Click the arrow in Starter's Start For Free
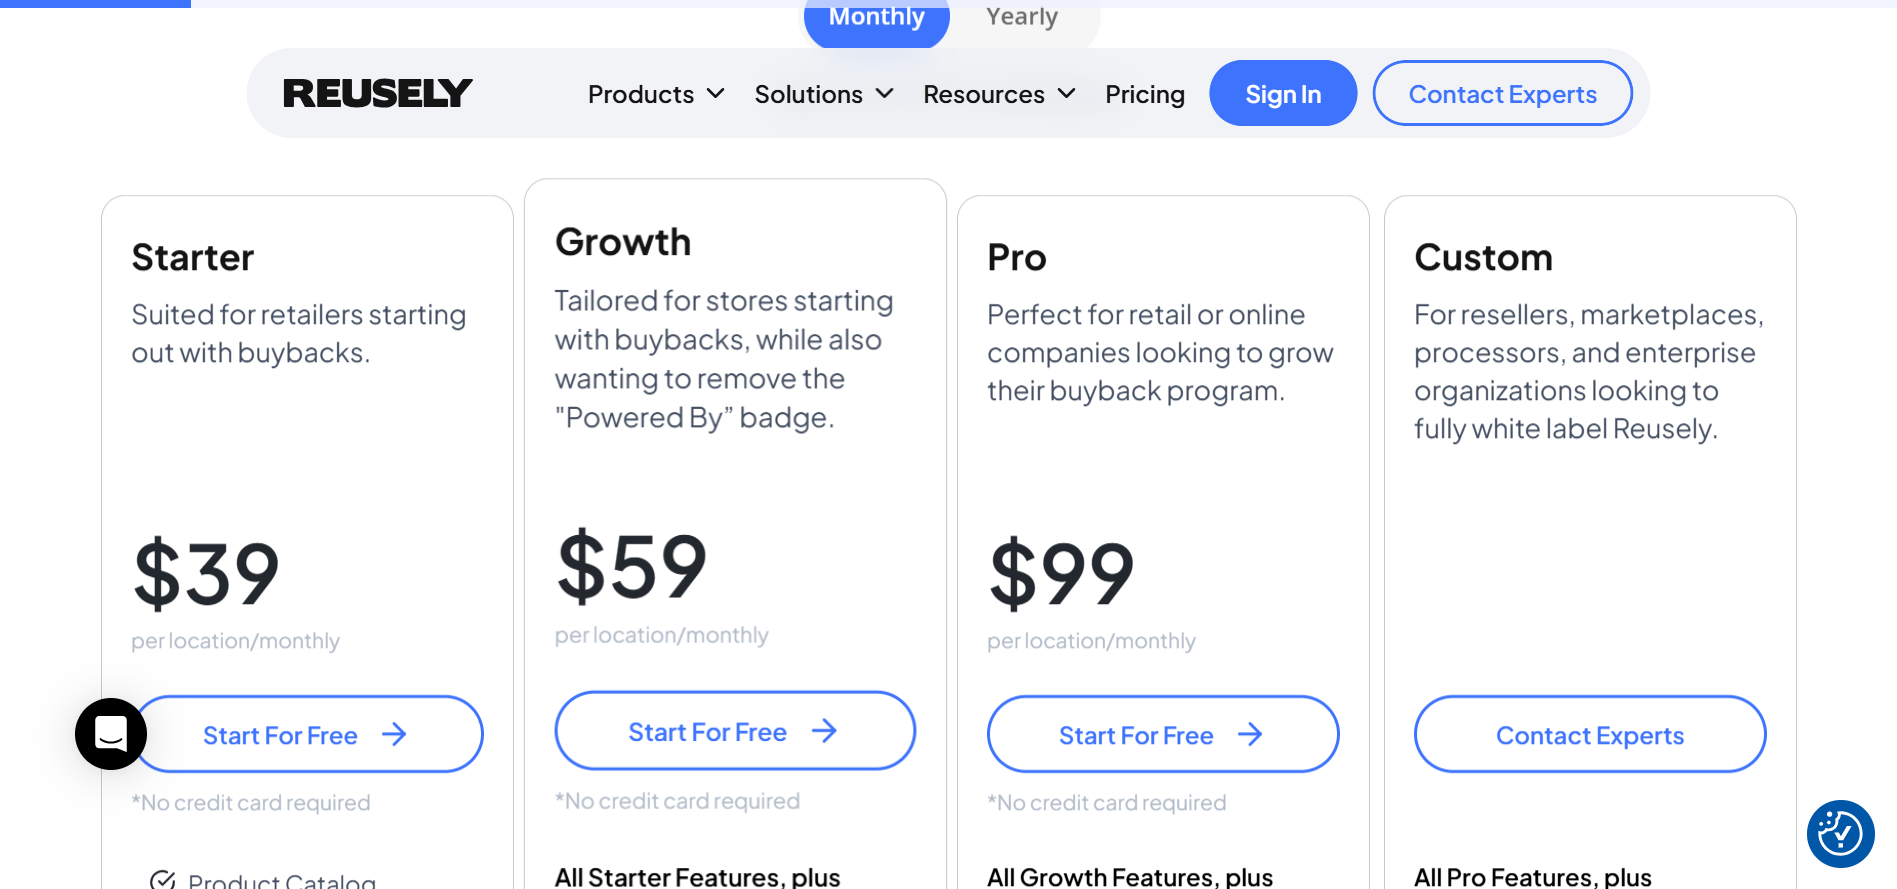 394,735
